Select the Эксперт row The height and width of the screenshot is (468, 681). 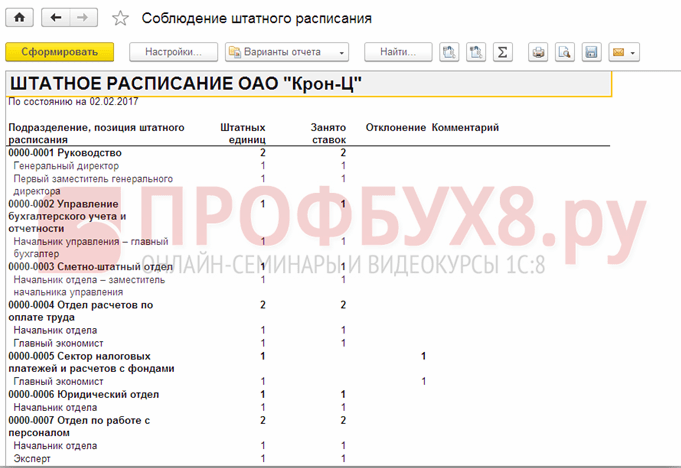[x=32, y=458]
